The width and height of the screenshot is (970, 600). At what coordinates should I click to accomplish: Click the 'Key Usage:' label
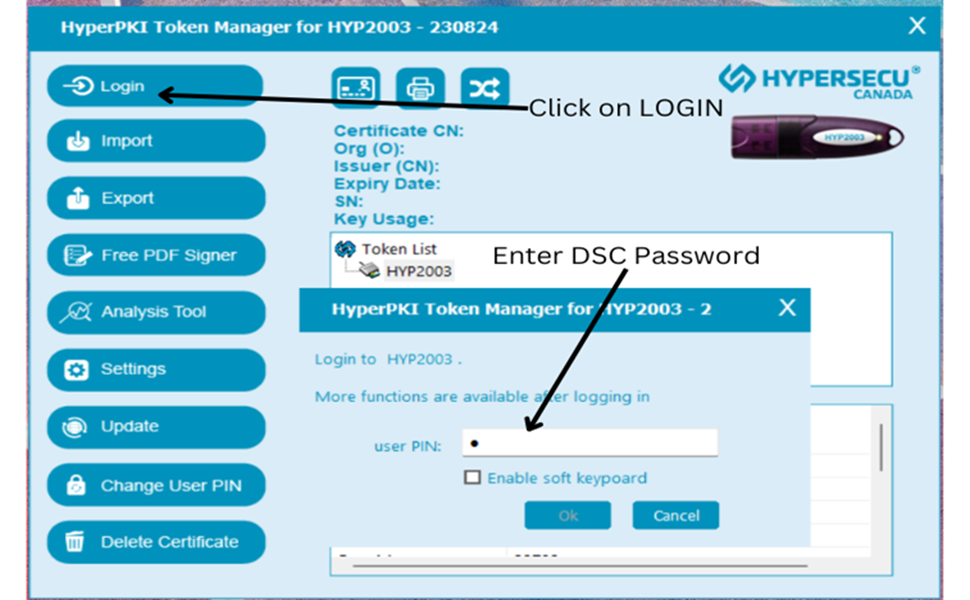384,219
